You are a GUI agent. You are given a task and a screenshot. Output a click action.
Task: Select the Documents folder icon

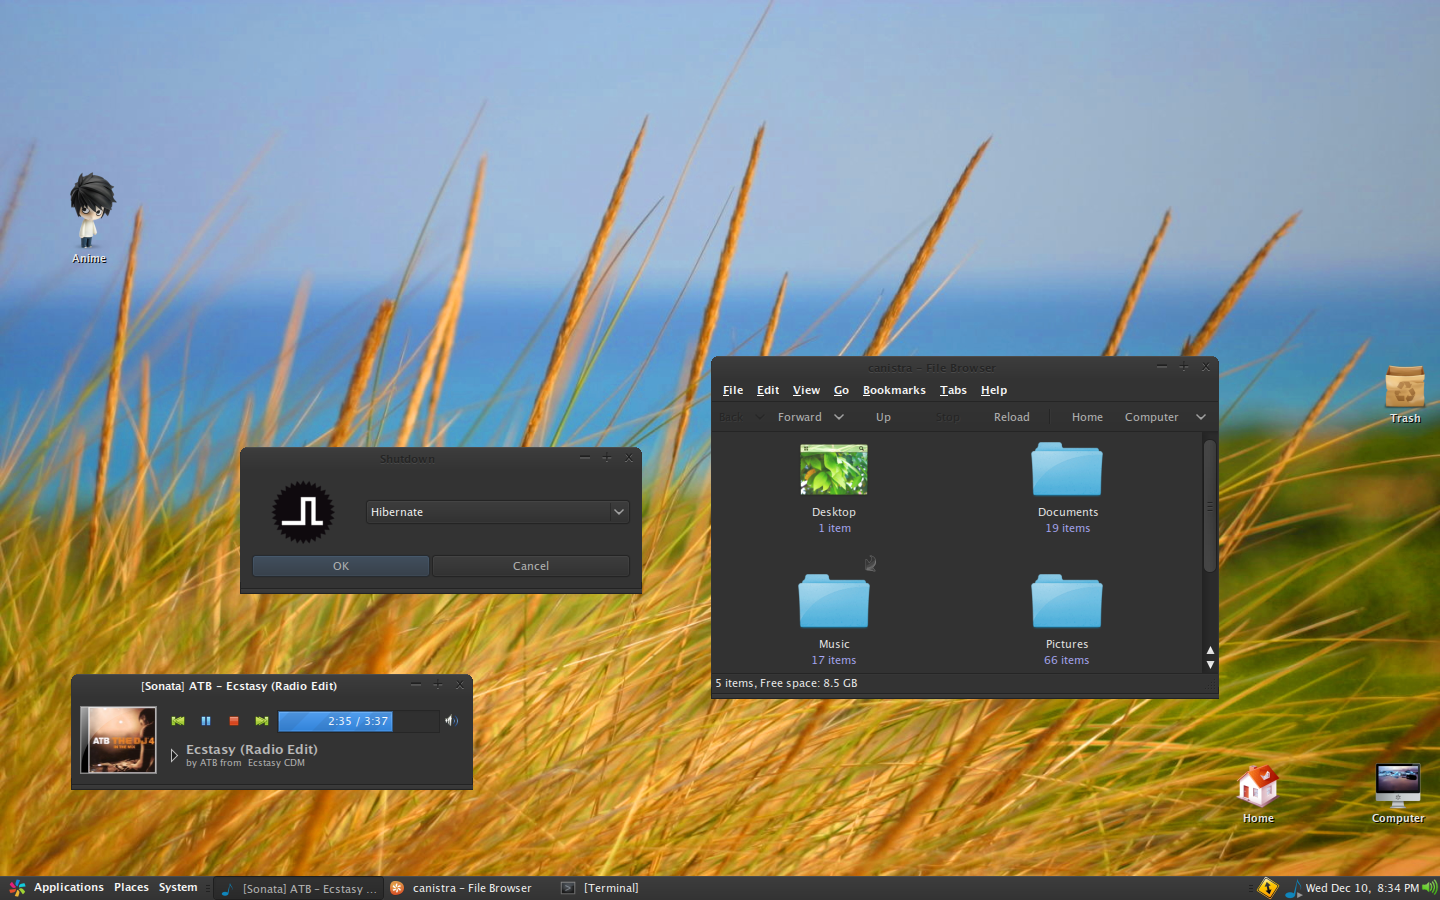pos(1067,469)
